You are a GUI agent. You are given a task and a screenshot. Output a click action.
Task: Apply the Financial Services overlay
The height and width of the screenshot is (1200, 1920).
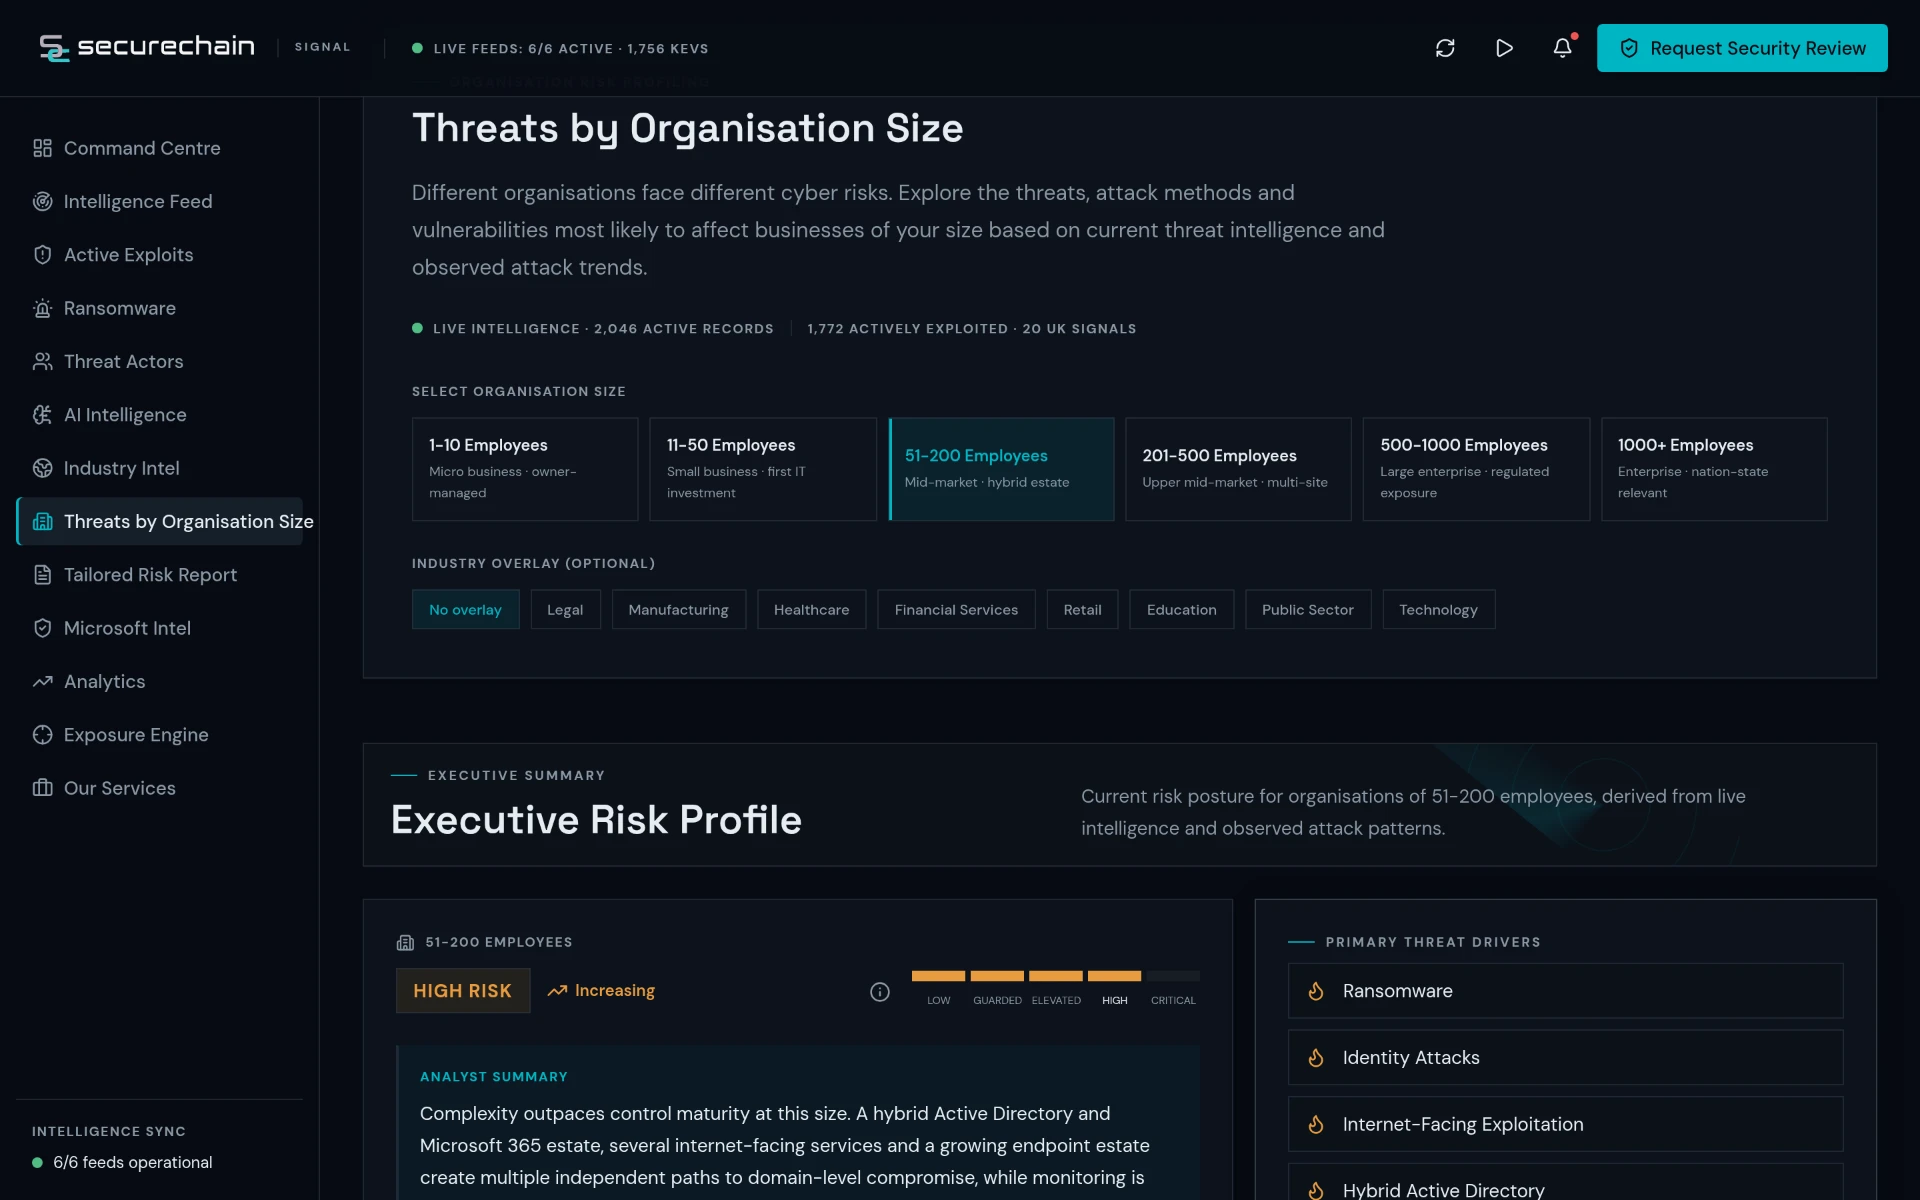(956, 609)
